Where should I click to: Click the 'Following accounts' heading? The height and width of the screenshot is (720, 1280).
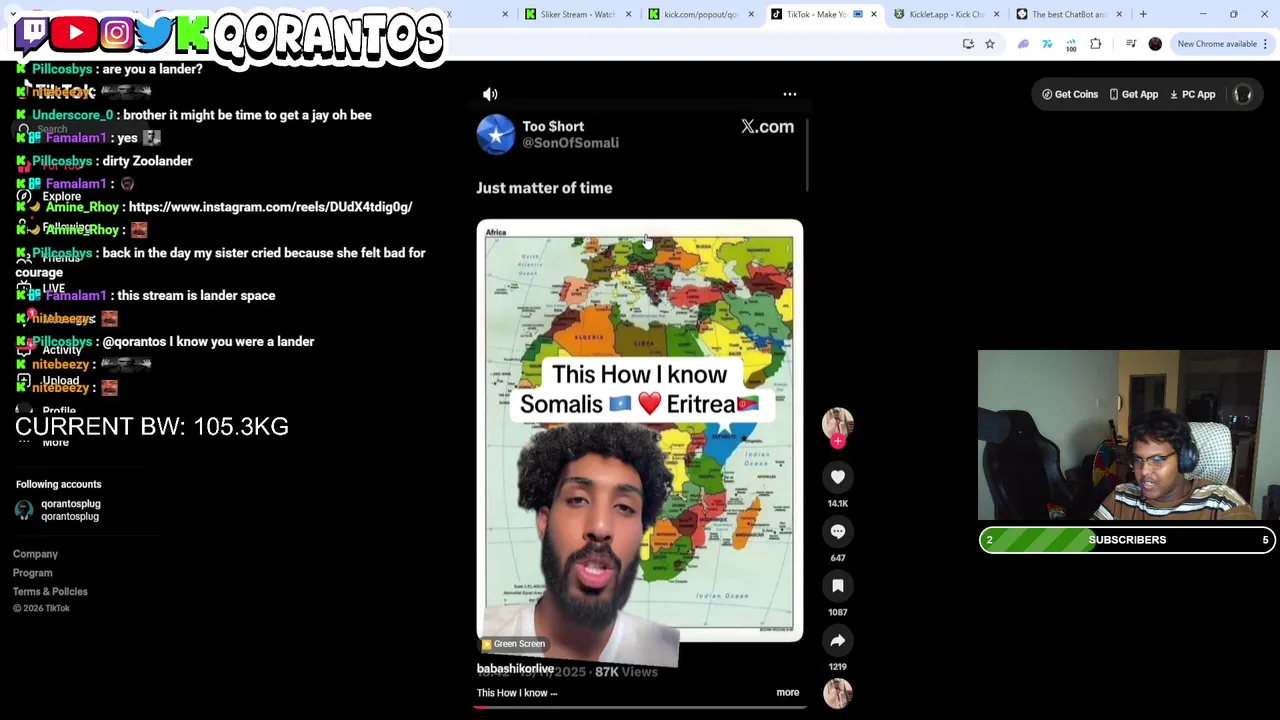58,484
